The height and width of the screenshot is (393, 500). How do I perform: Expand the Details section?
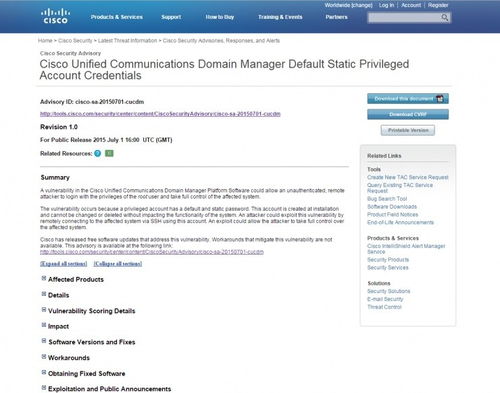(x=44, y=294)
